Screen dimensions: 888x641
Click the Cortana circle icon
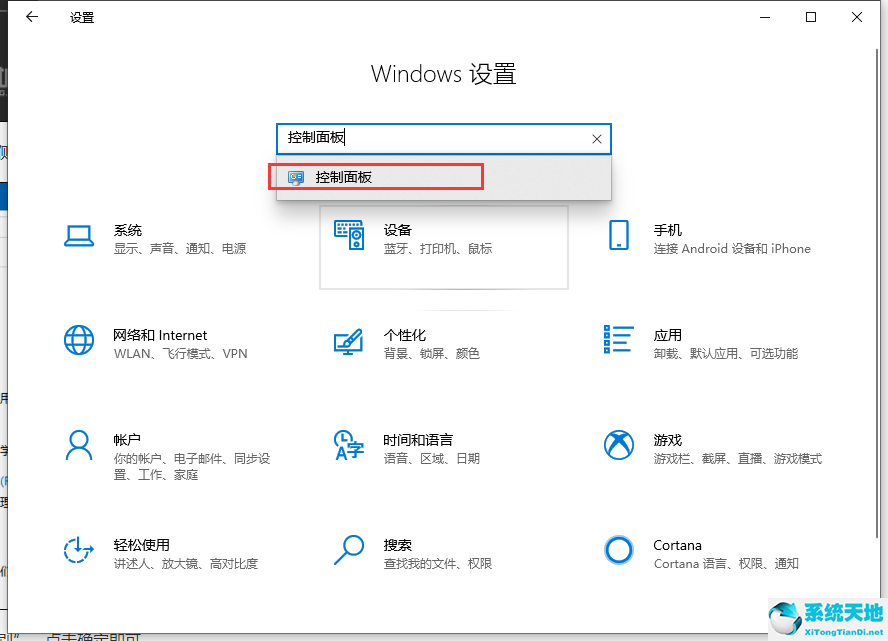619,551
